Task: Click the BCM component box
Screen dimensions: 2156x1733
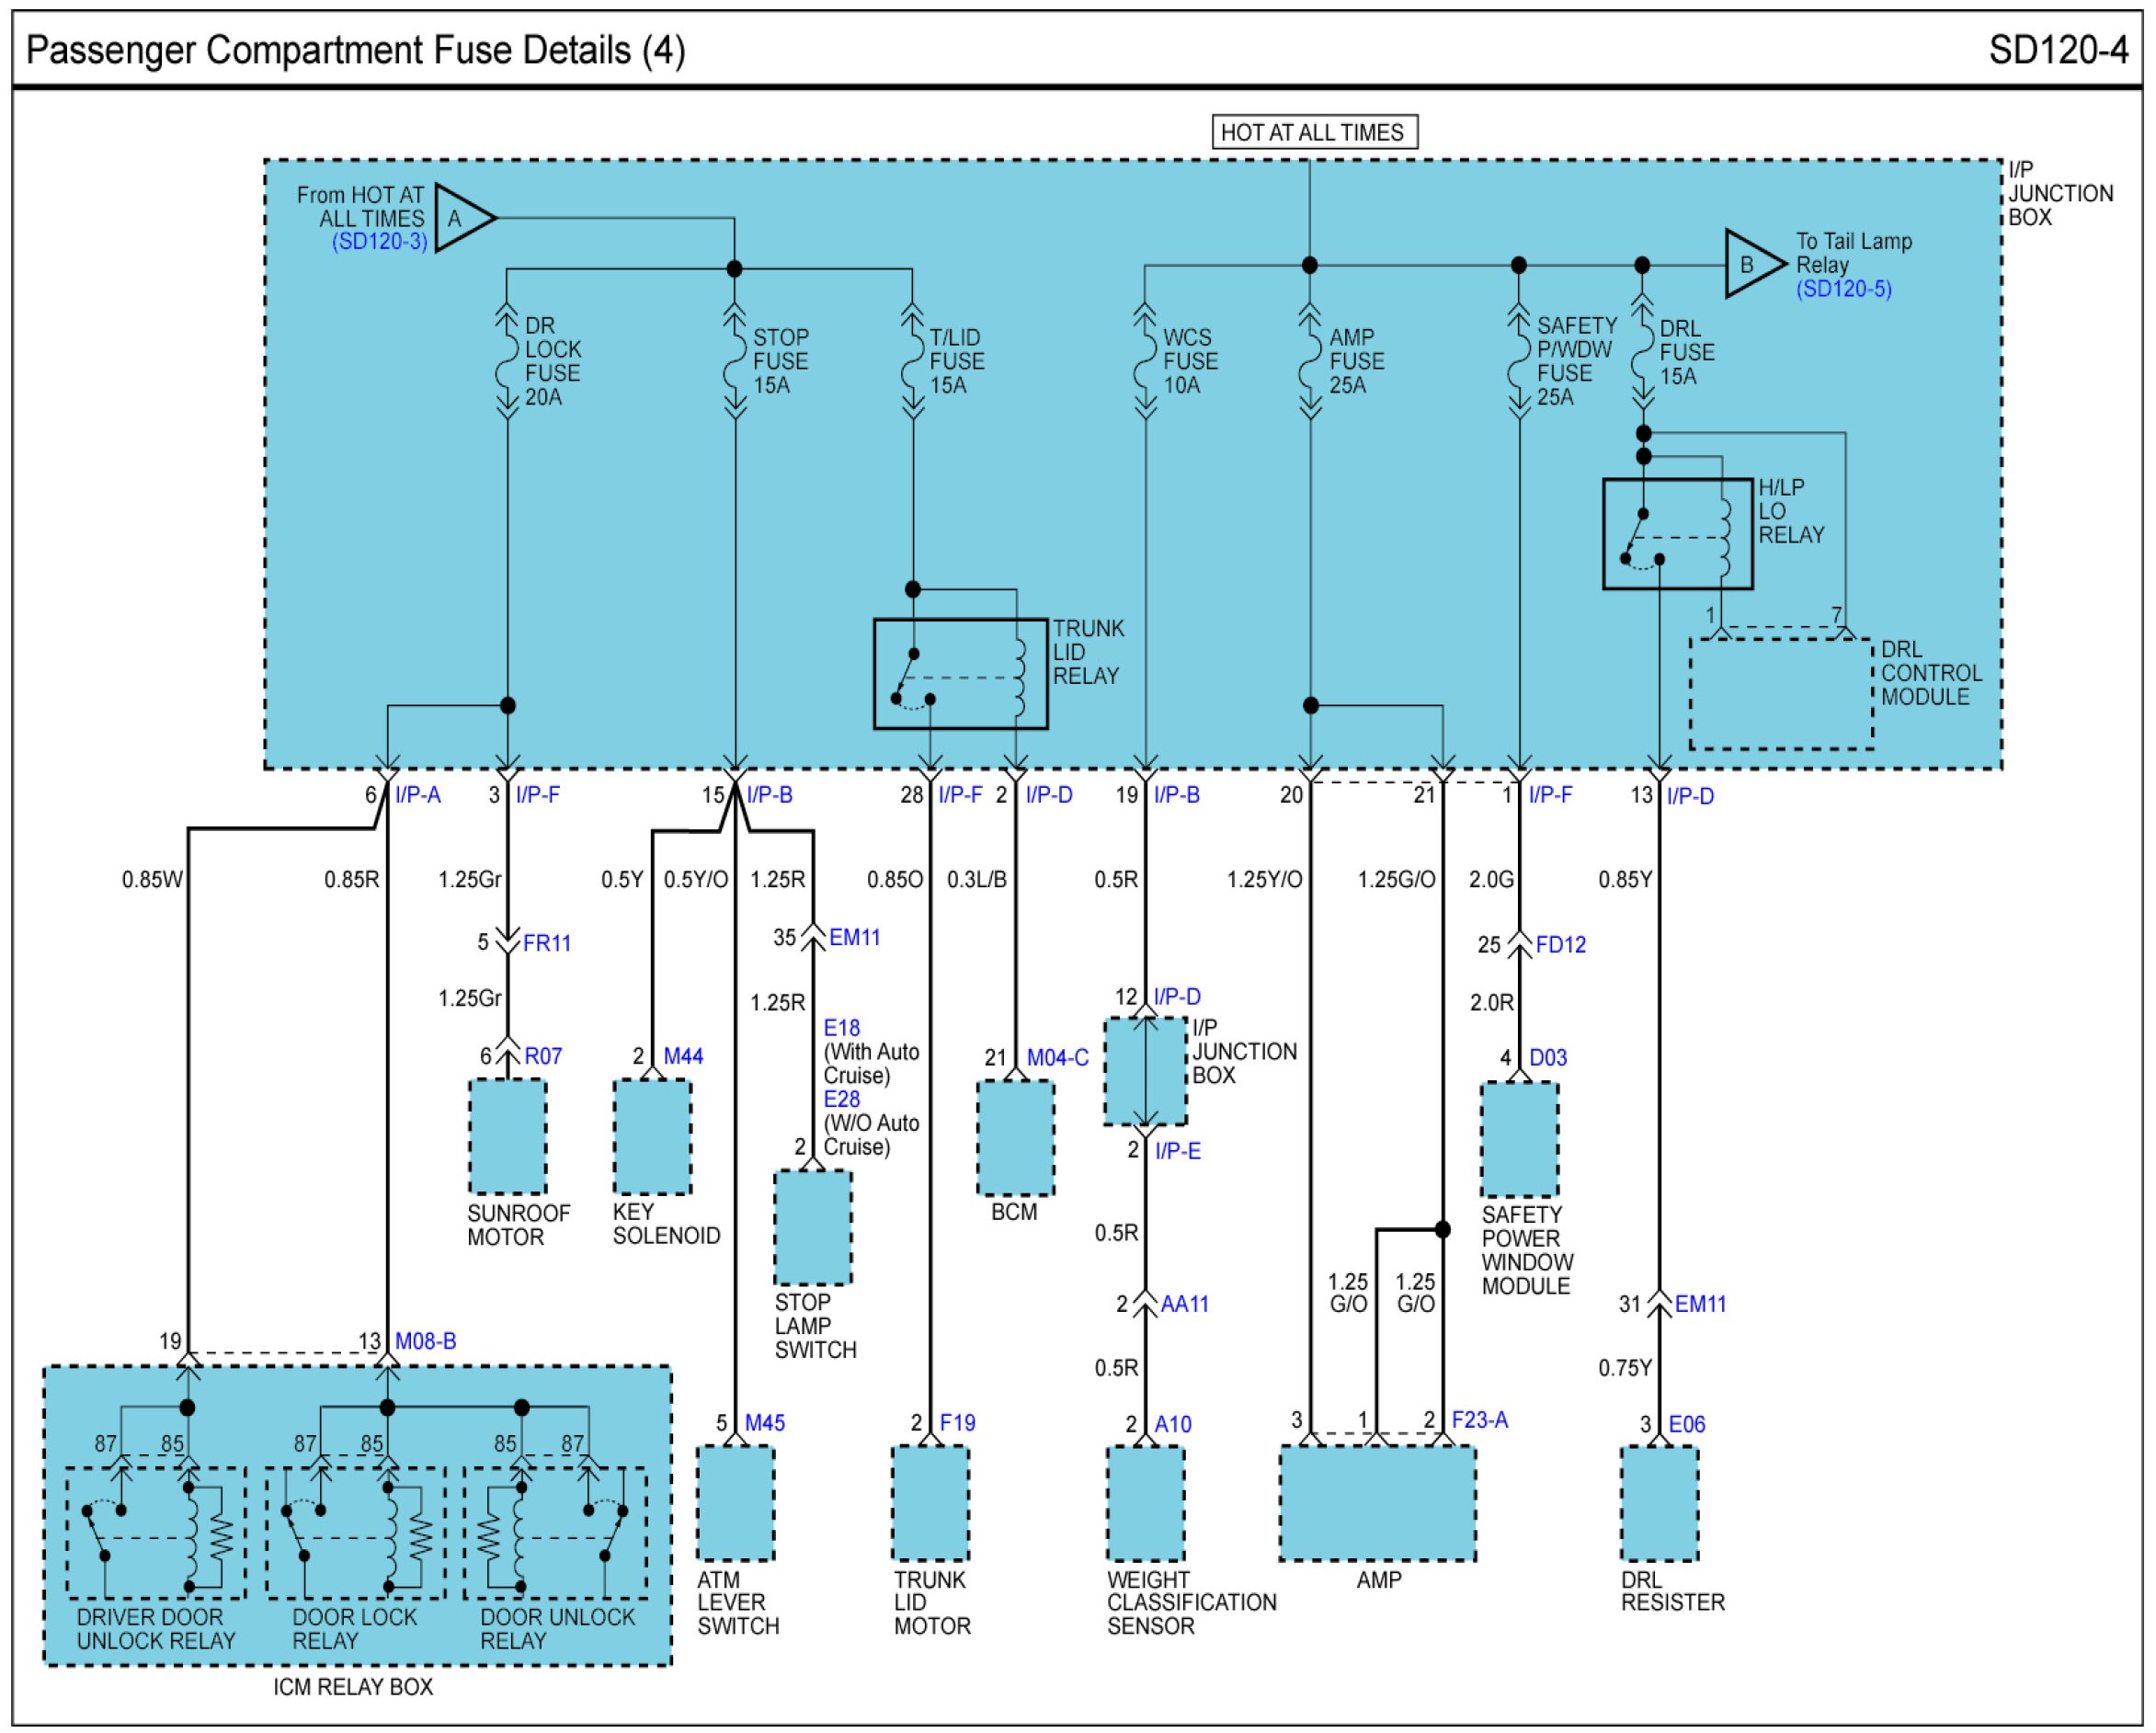Action: (1015, 1138)
